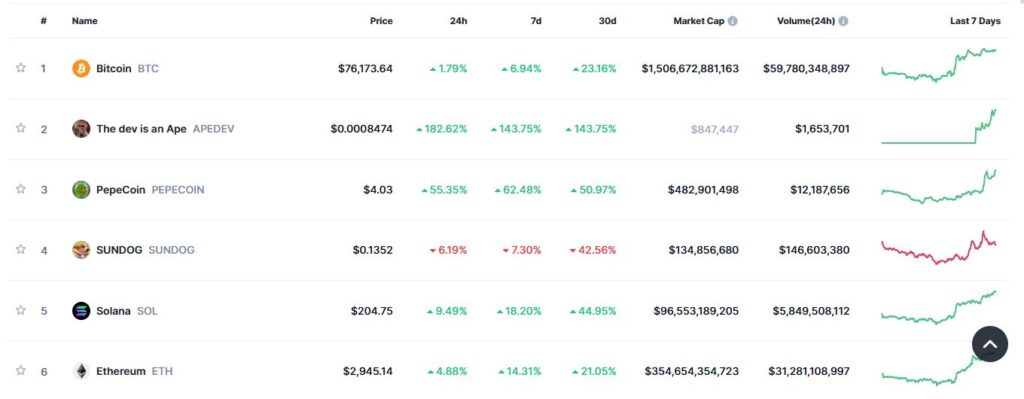The height and width of the screenshot is (399, 1024).
Task: Click the Market Cap info icon
Action: click(733, 21)
